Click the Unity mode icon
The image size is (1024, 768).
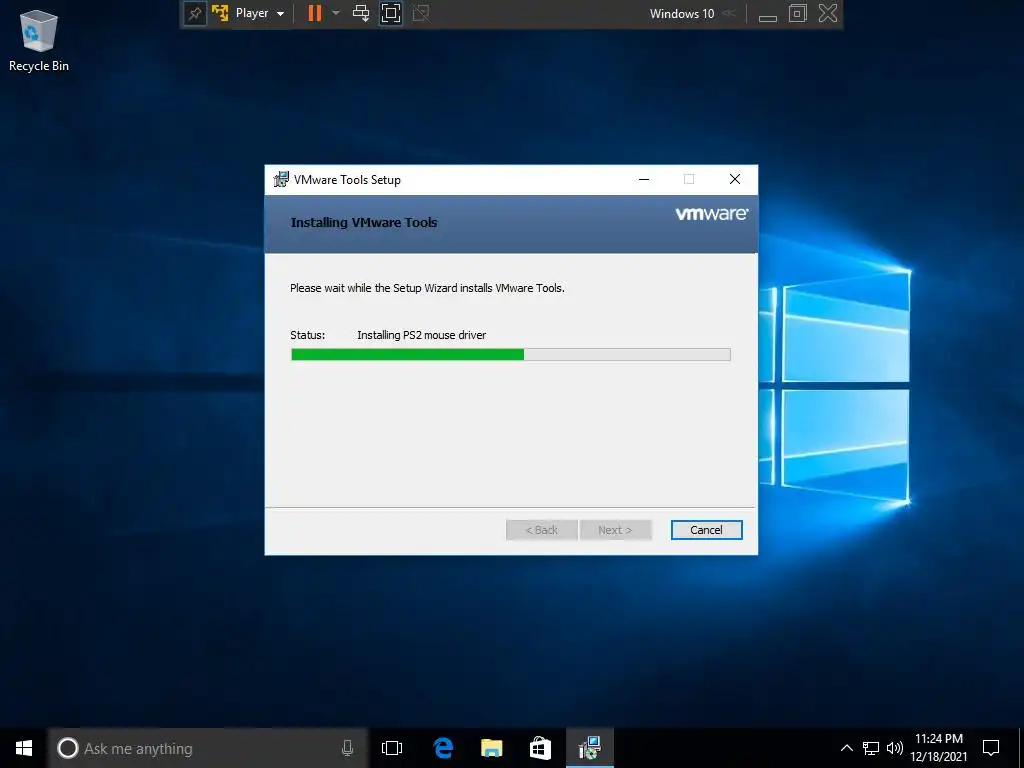coord(421,13)
